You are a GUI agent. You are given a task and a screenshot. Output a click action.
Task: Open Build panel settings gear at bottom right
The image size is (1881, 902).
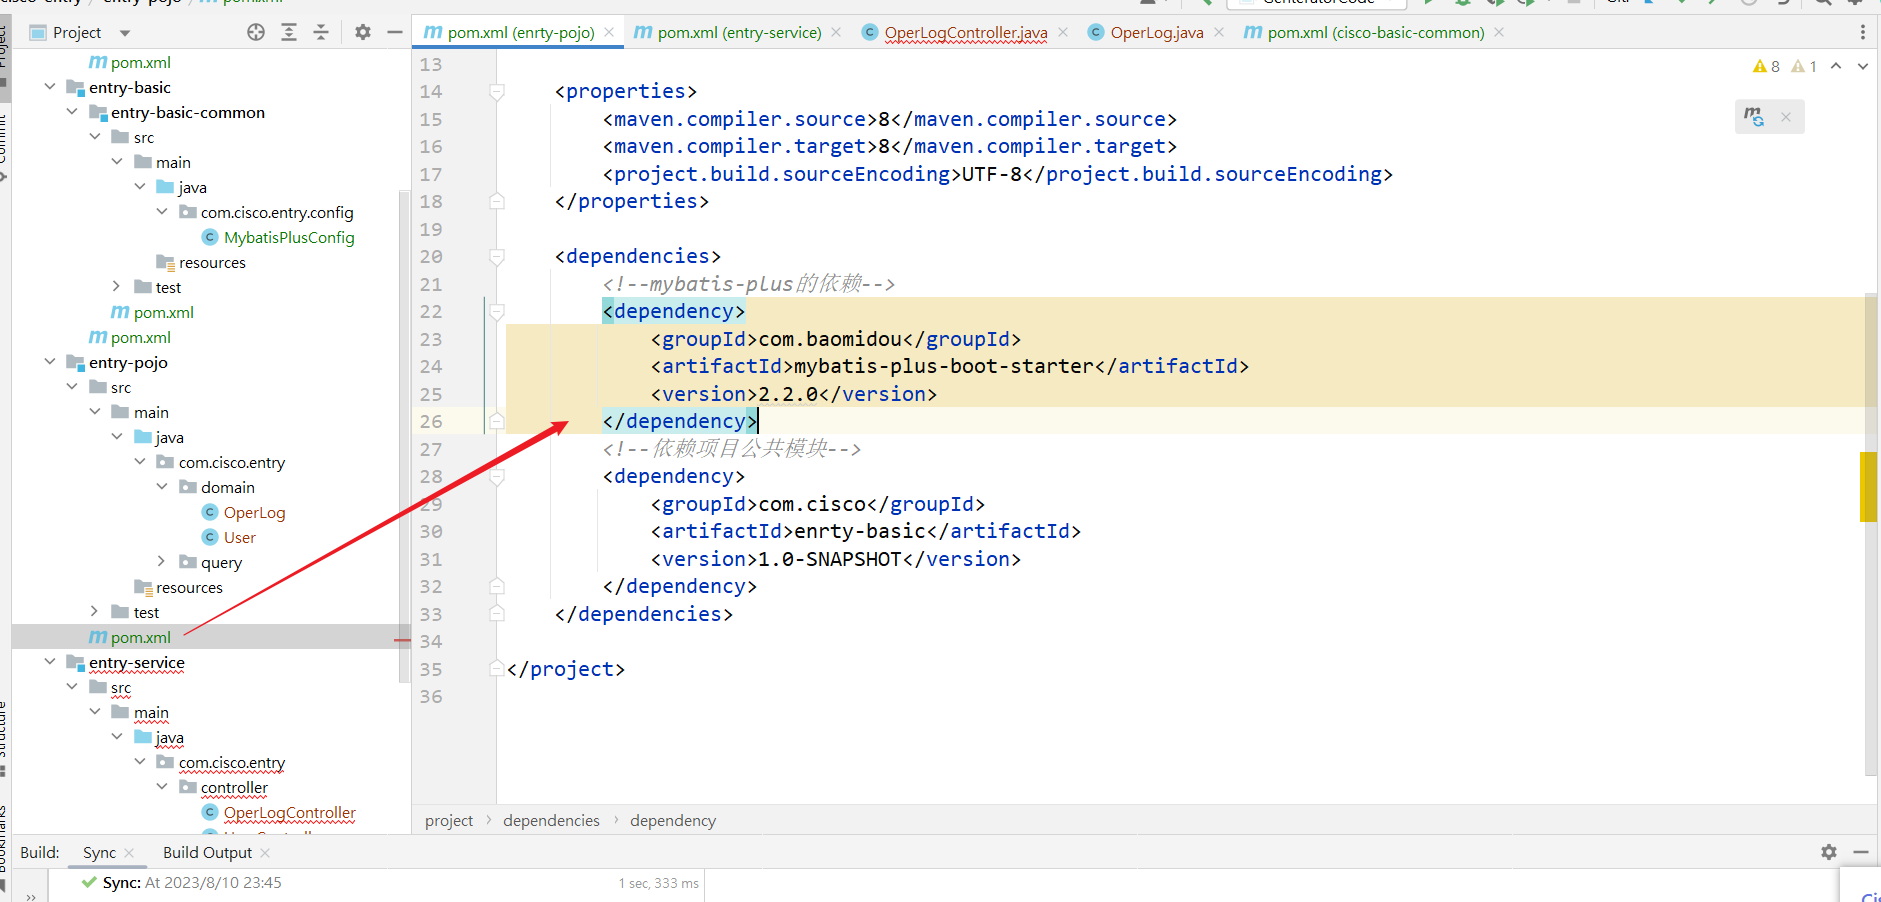click(1829, 852)
